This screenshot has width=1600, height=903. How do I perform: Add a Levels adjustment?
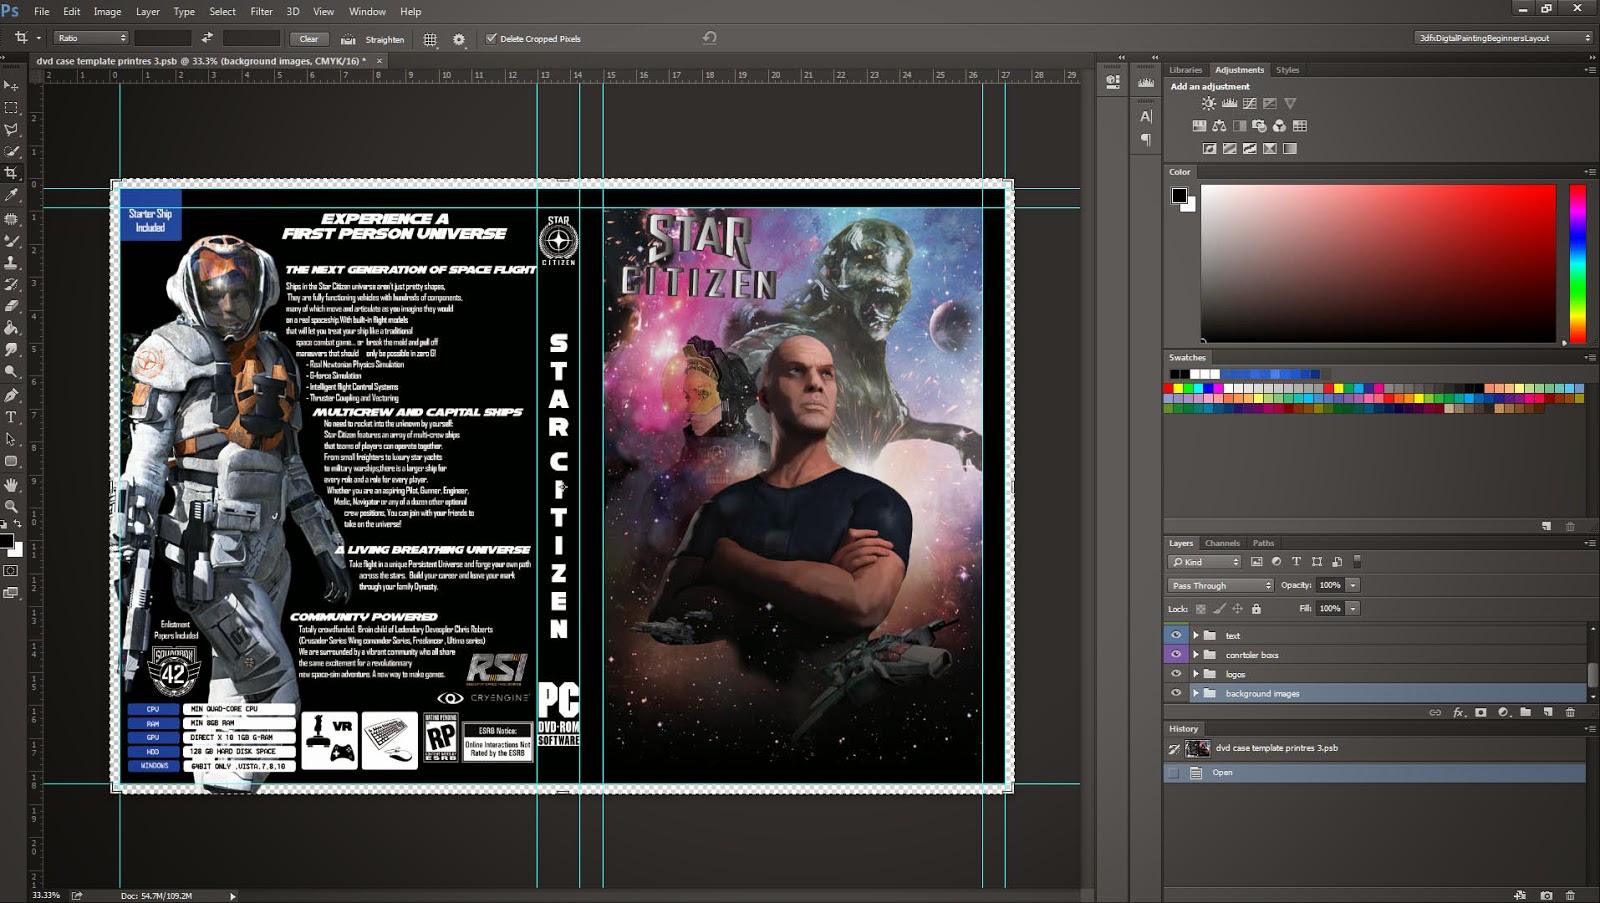[1229, 104]
